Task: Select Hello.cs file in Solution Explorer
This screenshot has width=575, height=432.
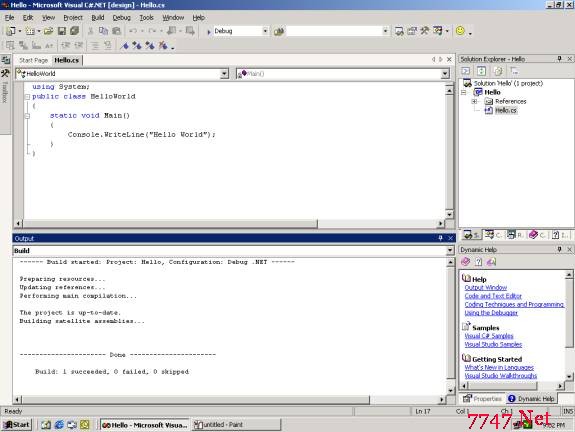Action: 506,110
